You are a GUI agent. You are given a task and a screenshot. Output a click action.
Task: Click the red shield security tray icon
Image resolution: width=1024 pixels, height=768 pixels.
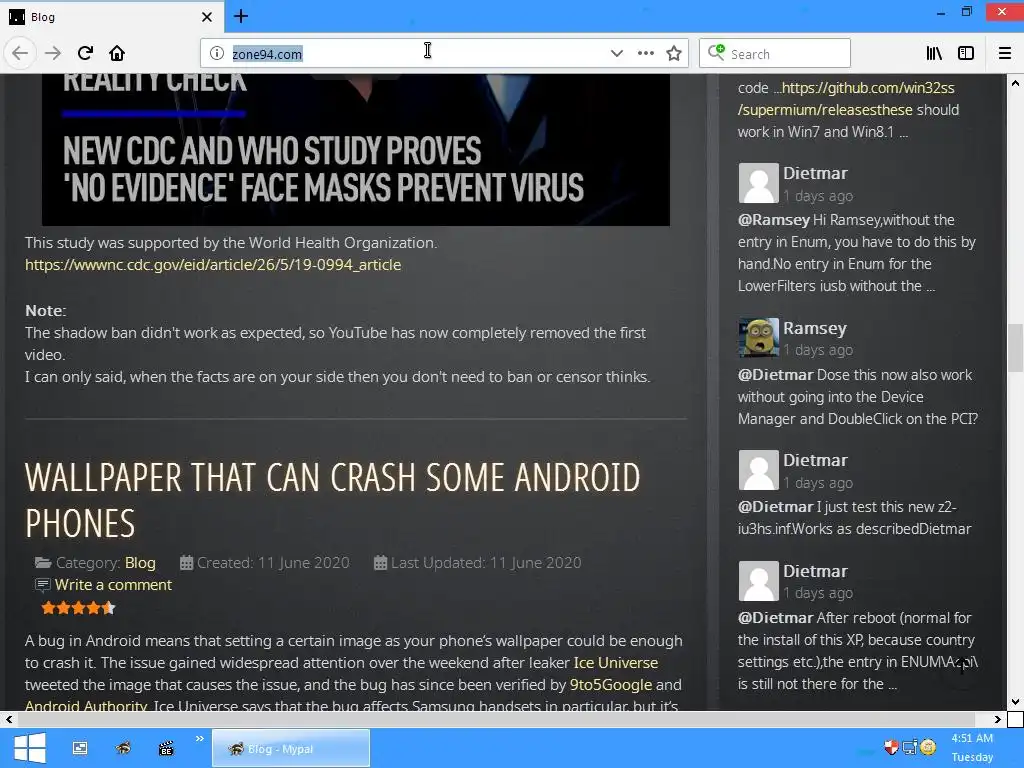(x=891, y=746)
